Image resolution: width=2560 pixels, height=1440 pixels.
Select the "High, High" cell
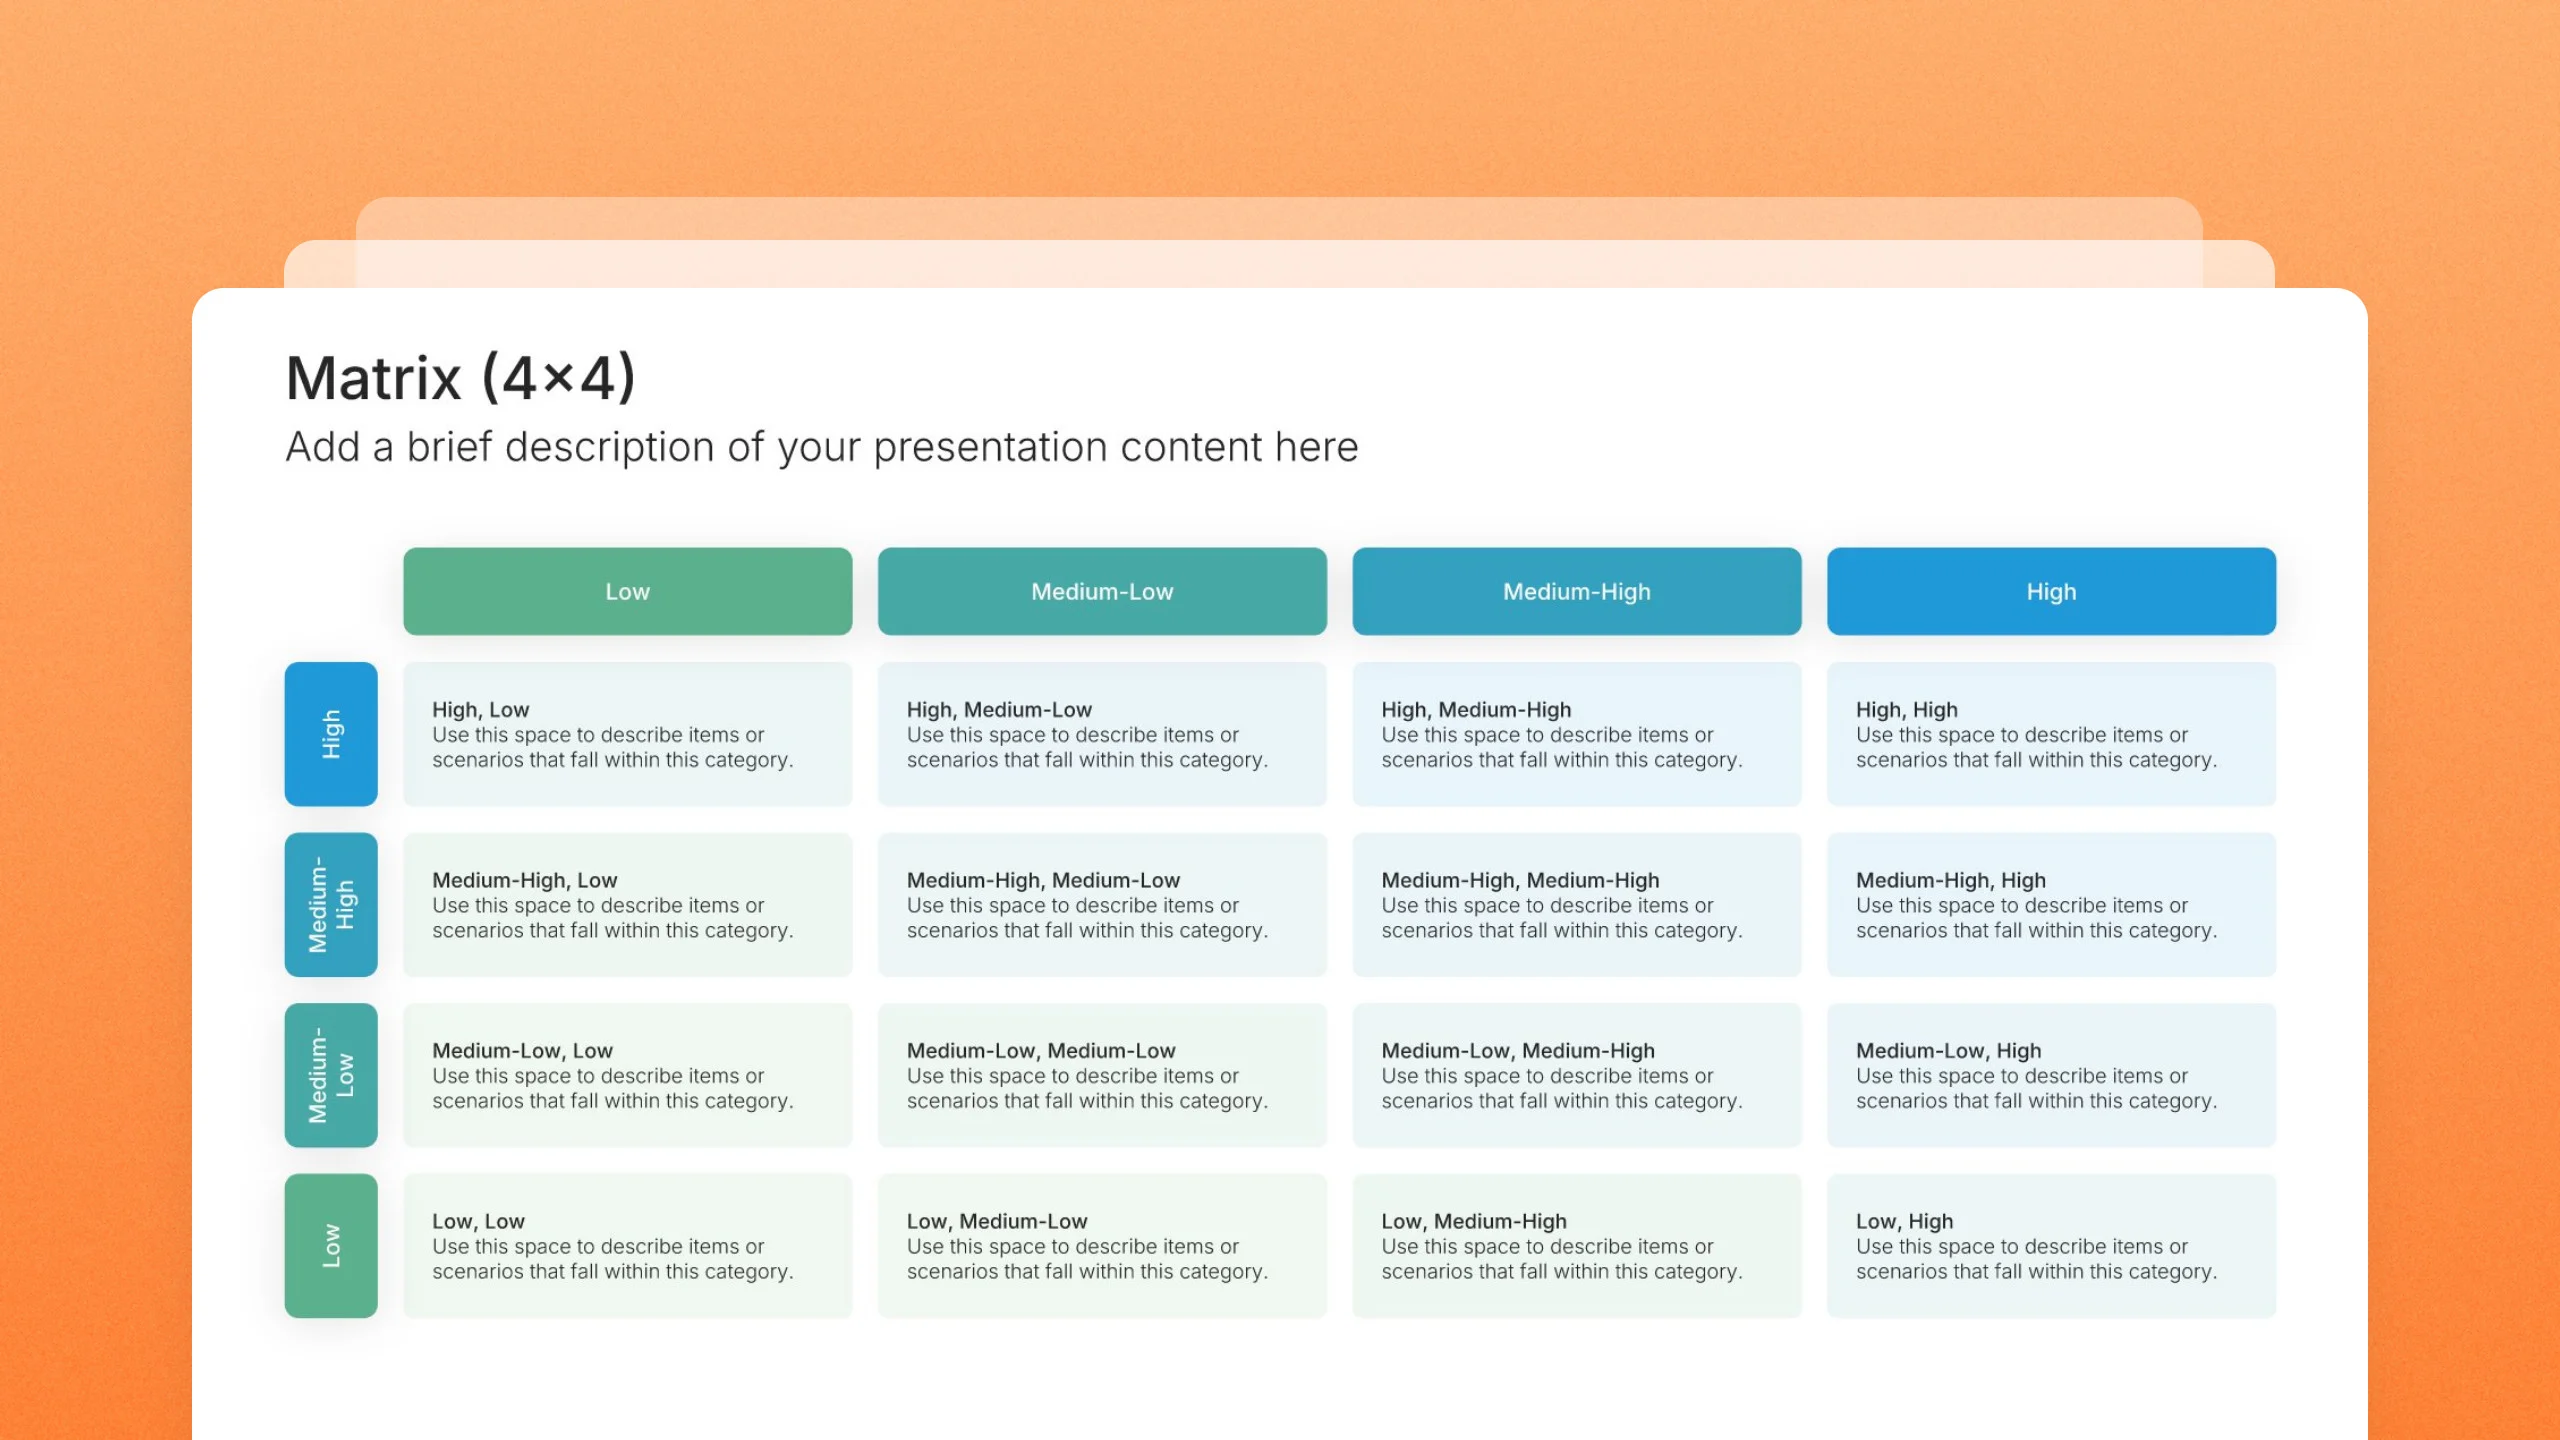click(2051, 734)
